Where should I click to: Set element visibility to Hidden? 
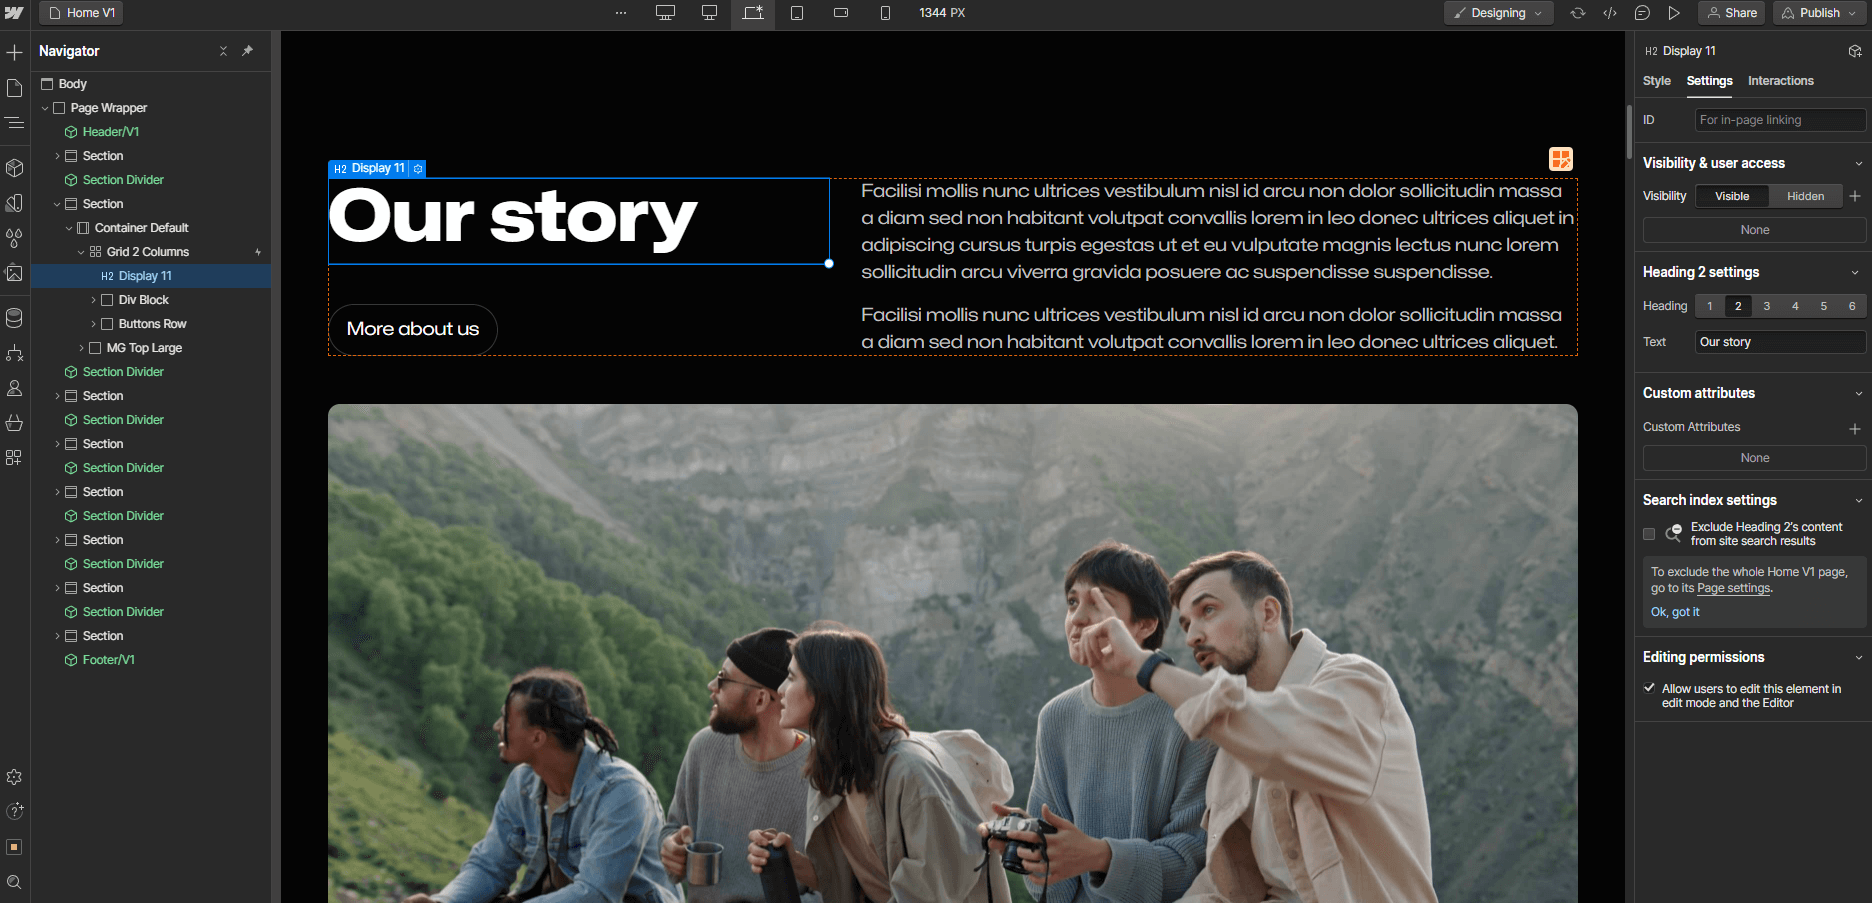point(1805,195)
